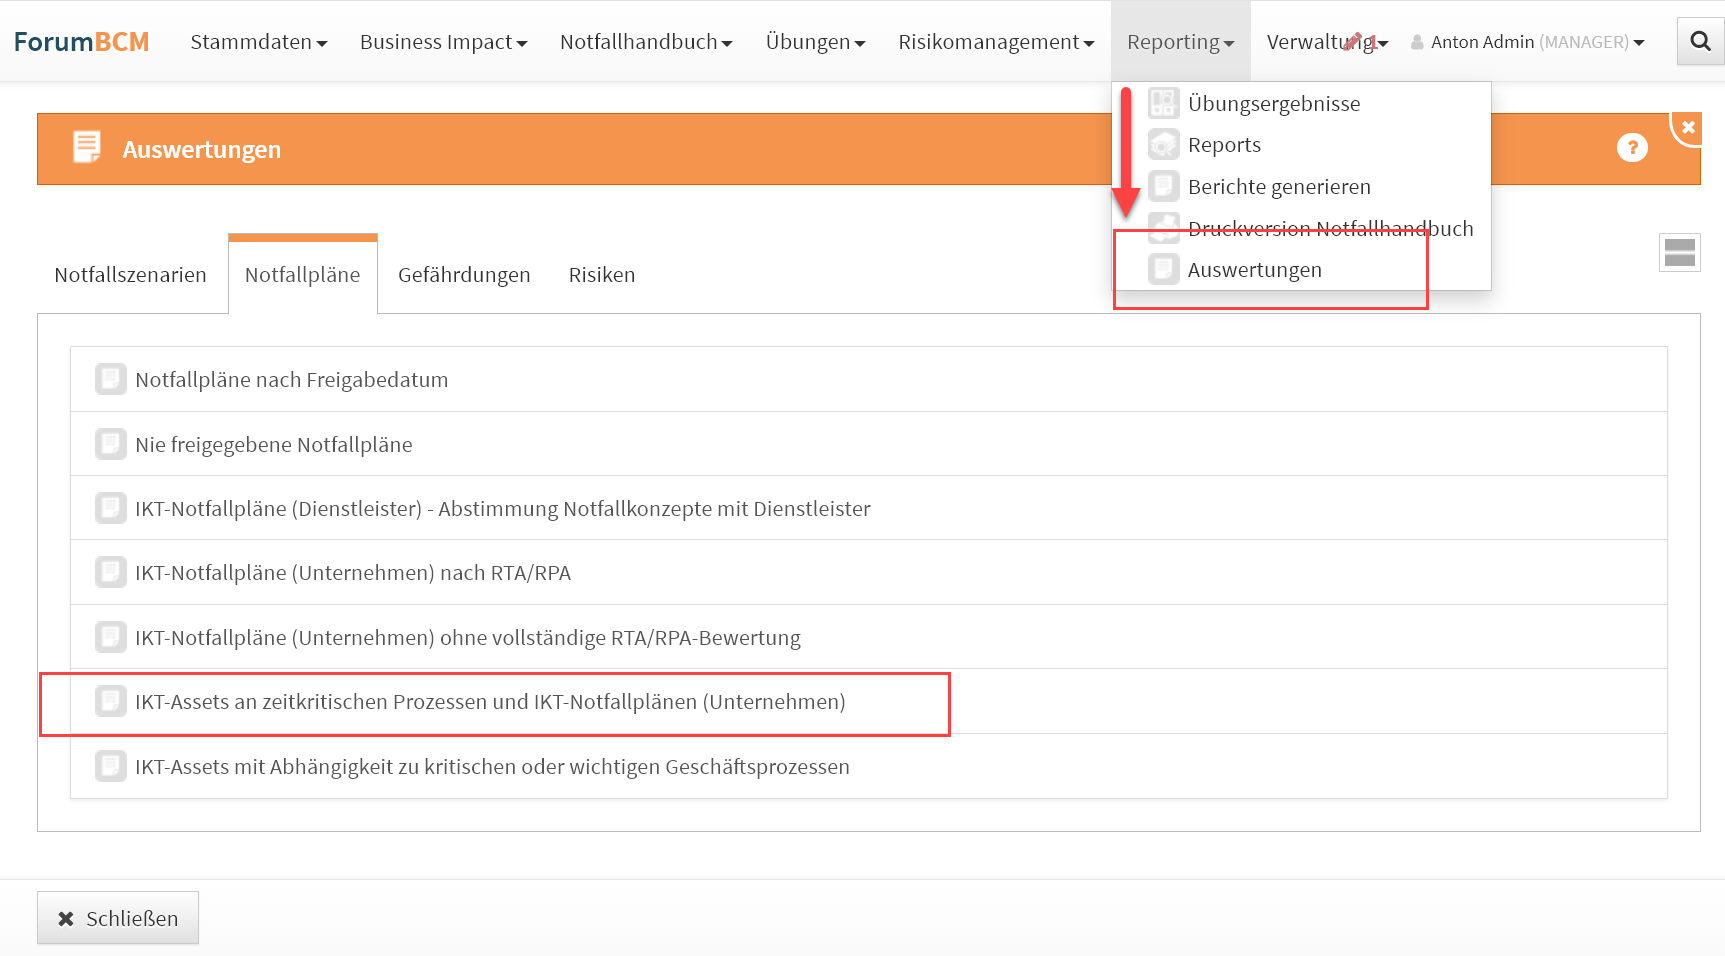Select the Risiken tab
Viewport: 1725px width, 956px height.
601,275
